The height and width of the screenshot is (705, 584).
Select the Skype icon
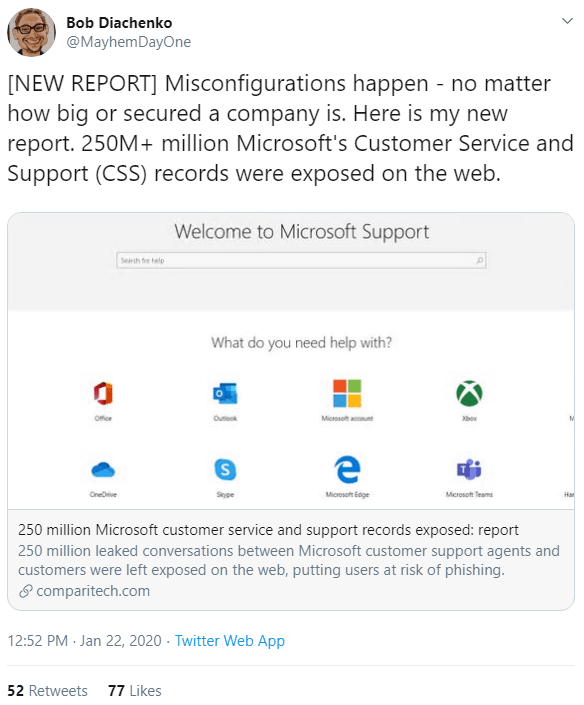point(225,469)
